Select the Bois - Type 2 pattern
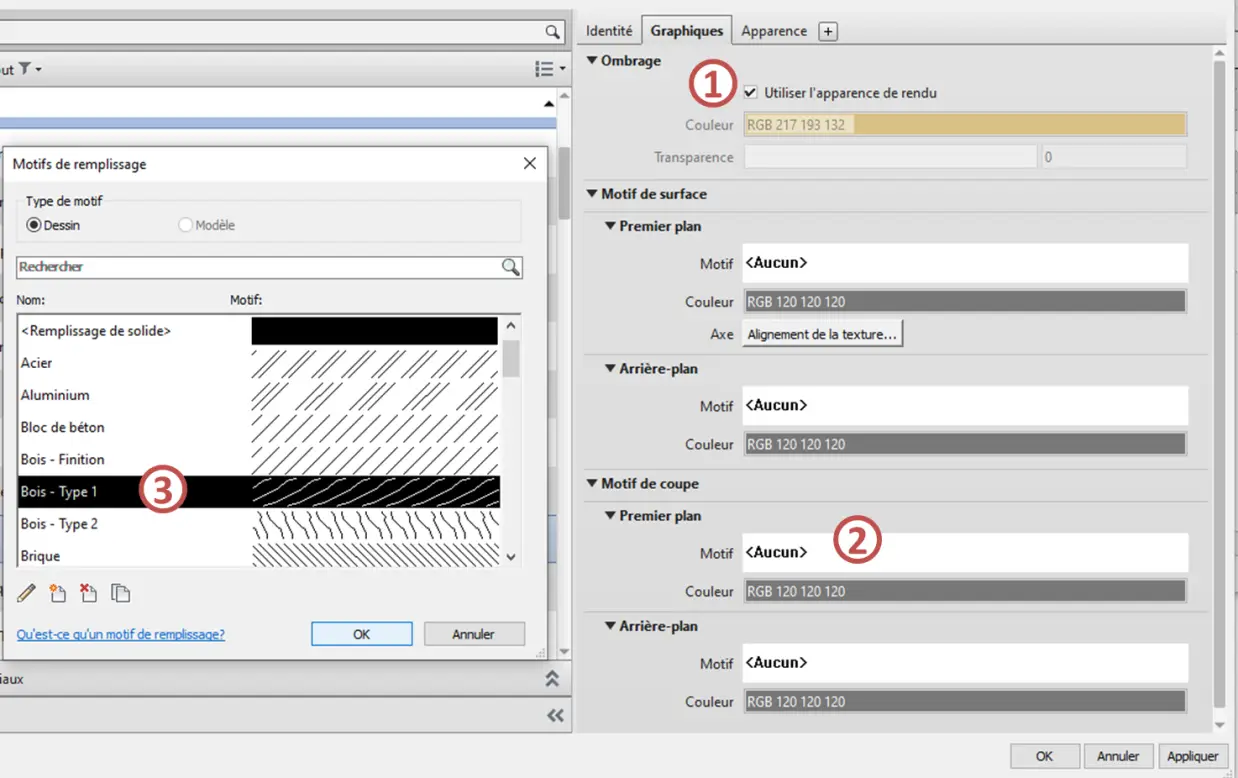This screenshot has width=1238, height=778. tap(259, 524)
